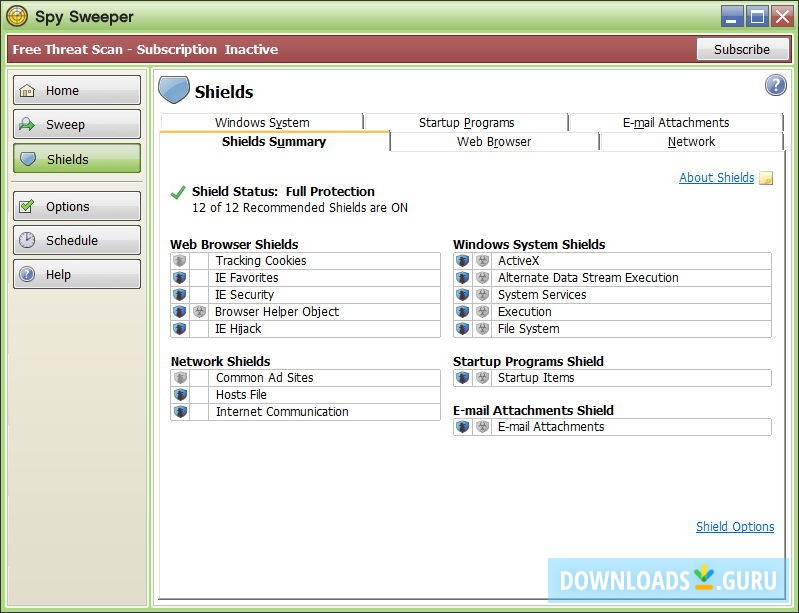The image size is (799, 613).
Task: Select the Hosts File label
Action: tap(241, 394)
